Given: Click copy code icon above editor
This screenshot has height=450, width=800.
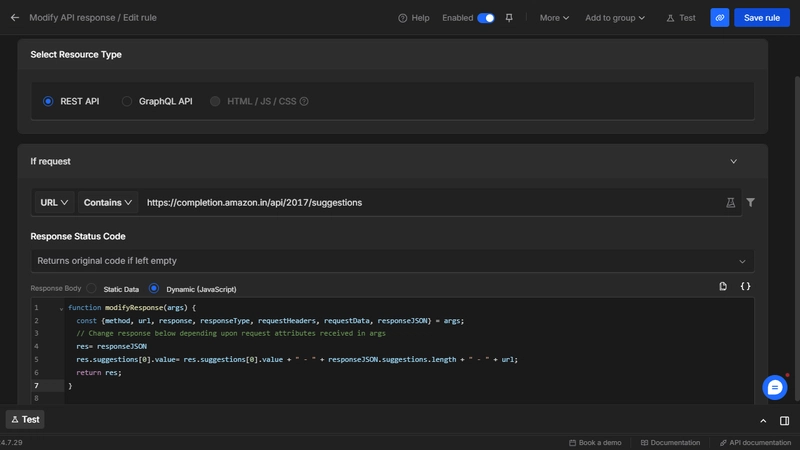Looking at the screenshot, I should (723, 286).
